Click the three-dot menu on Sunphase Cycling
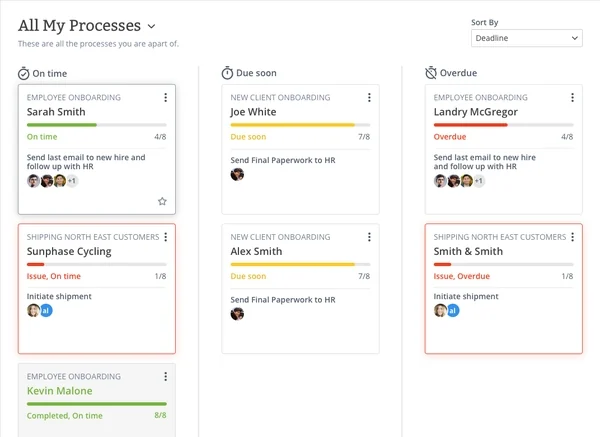Image resolution: width=600 pixels, height=437 pixels. [x=165, y=237]
